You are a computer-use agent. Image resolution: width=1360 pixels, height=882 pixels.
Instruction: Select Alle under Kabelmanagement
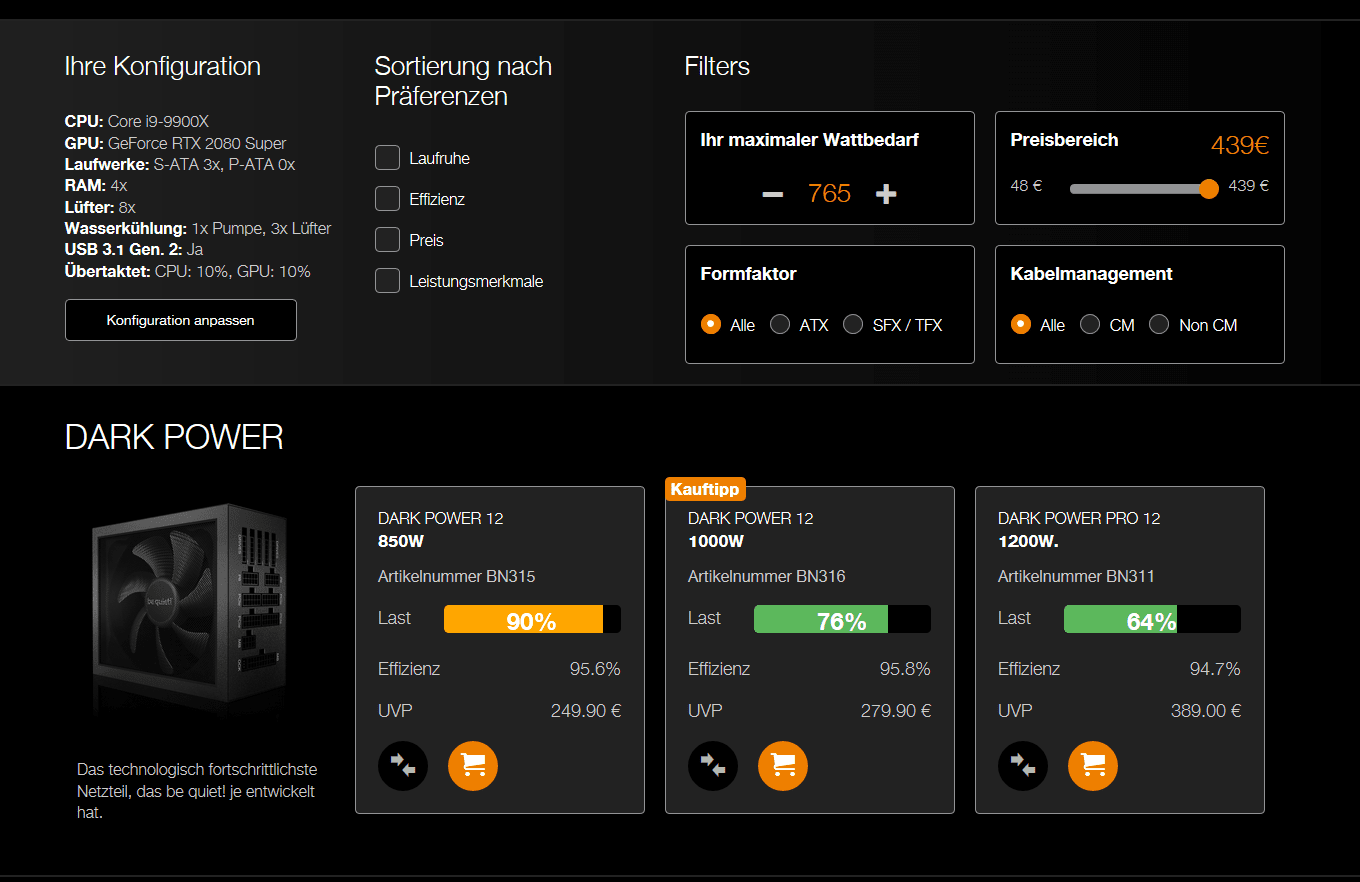click(x=1021, y=324)
